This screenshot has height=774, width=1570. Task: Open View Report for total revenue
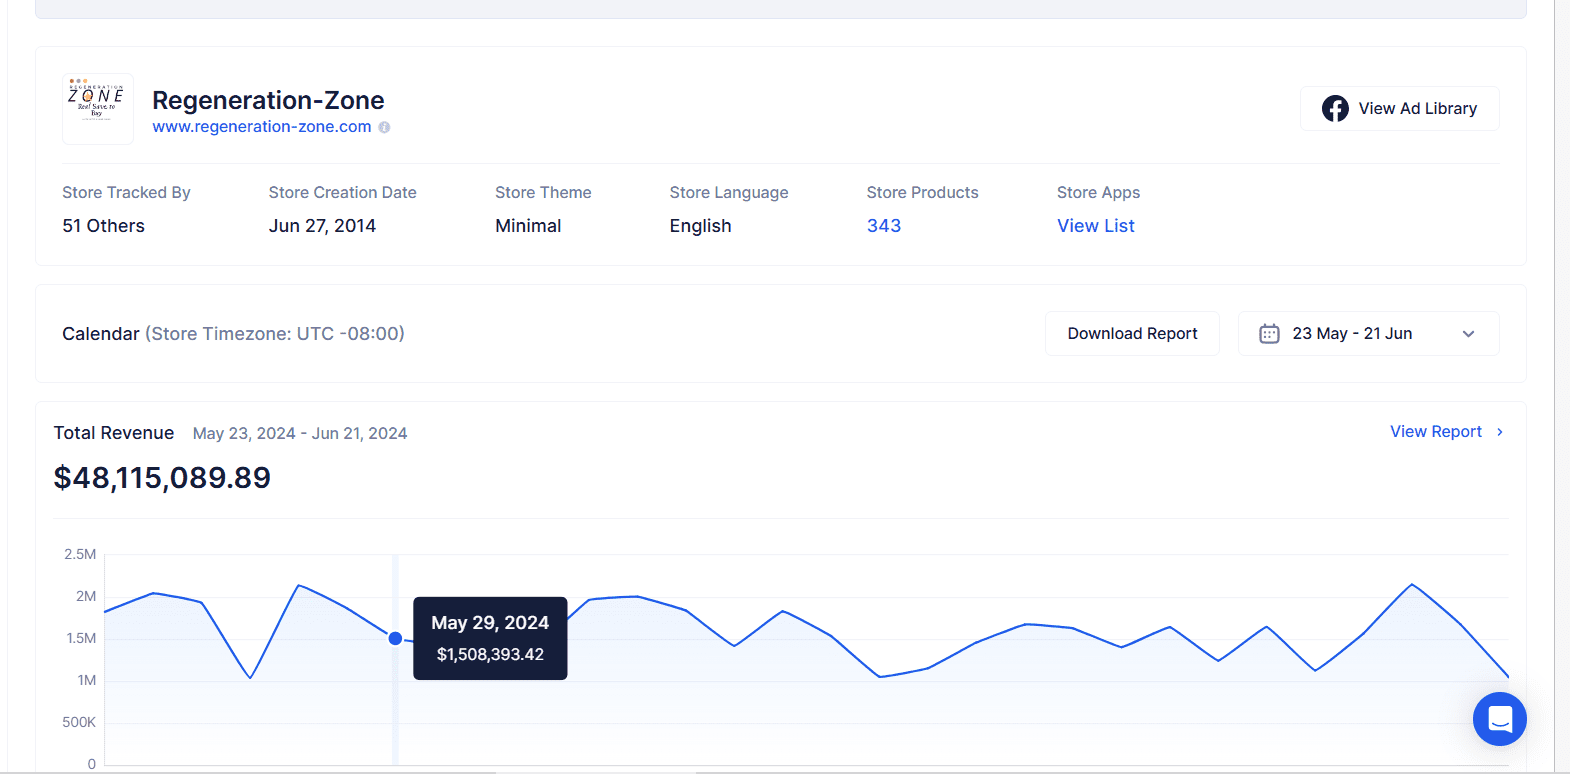[x=1436, y=432]
